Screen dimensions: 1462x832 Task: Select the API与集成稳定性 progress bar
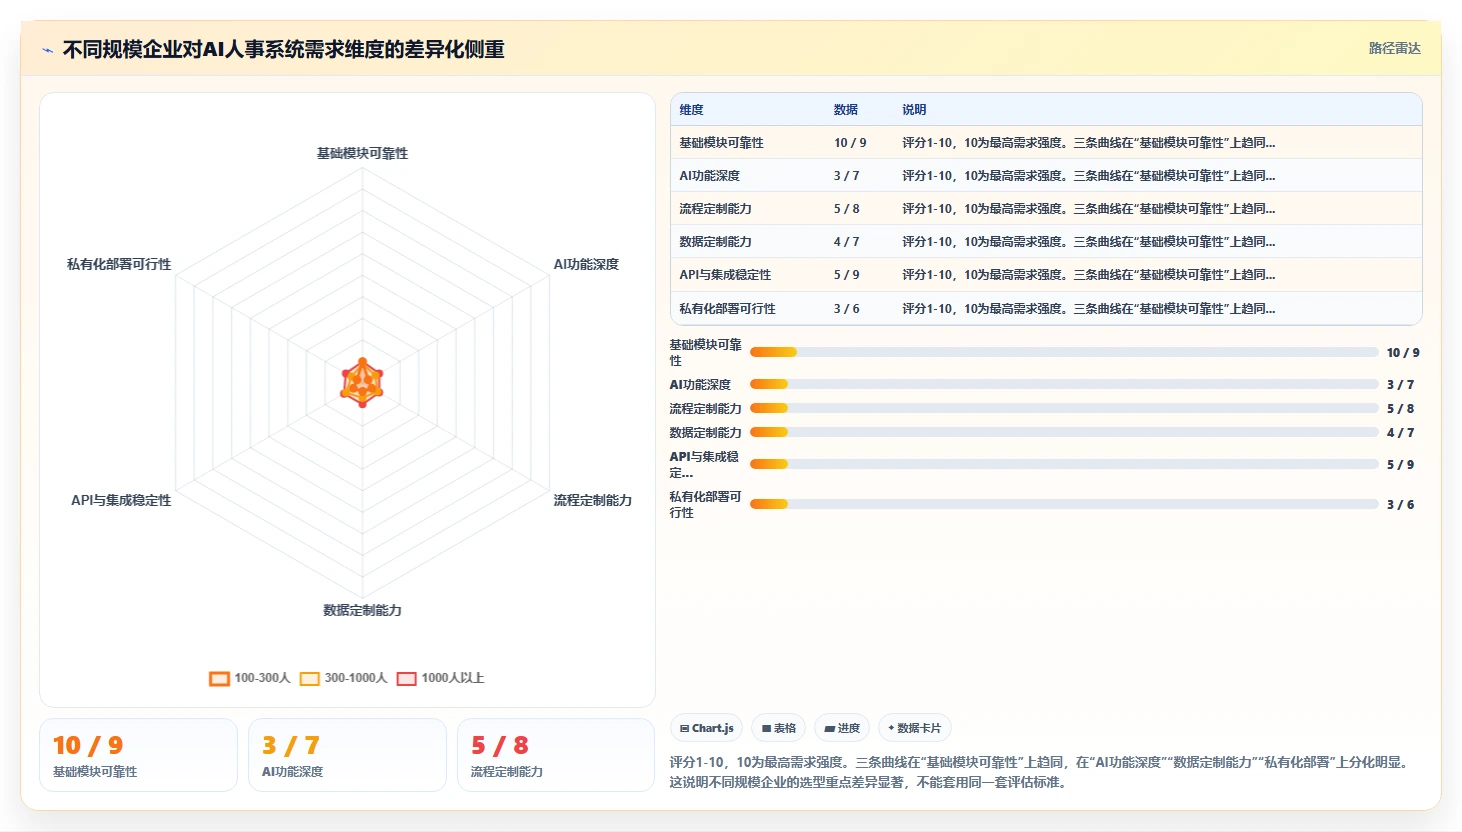[x=1064, y=464]
